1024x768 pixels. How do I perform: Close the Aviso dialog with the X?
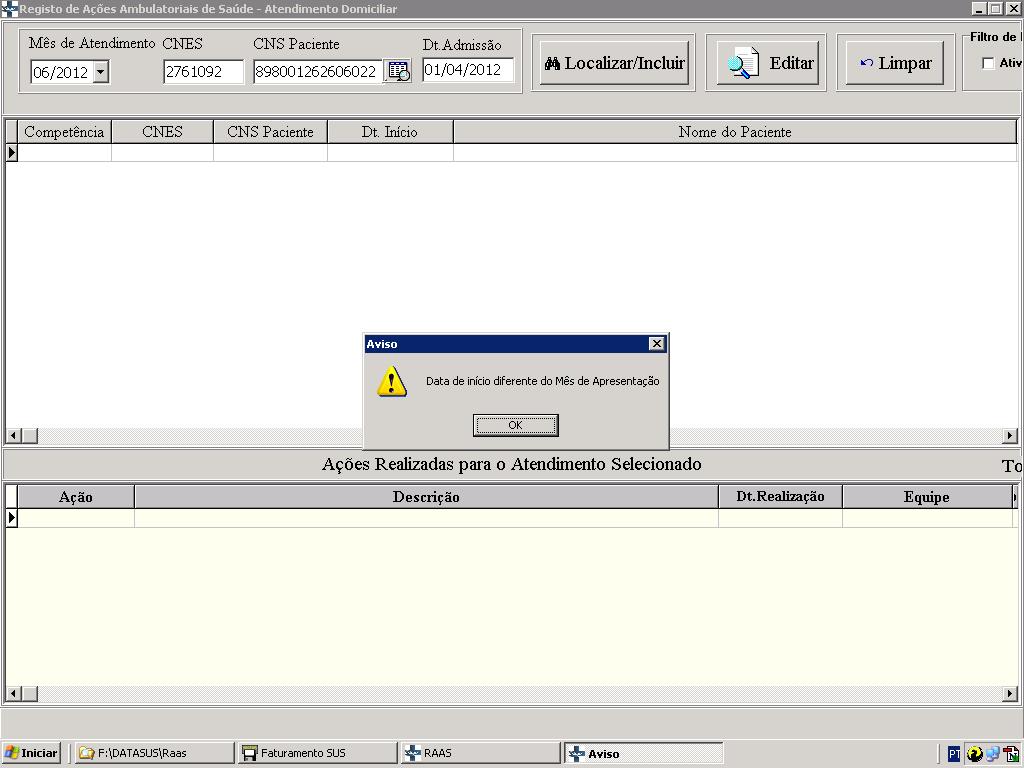(656, 344)
